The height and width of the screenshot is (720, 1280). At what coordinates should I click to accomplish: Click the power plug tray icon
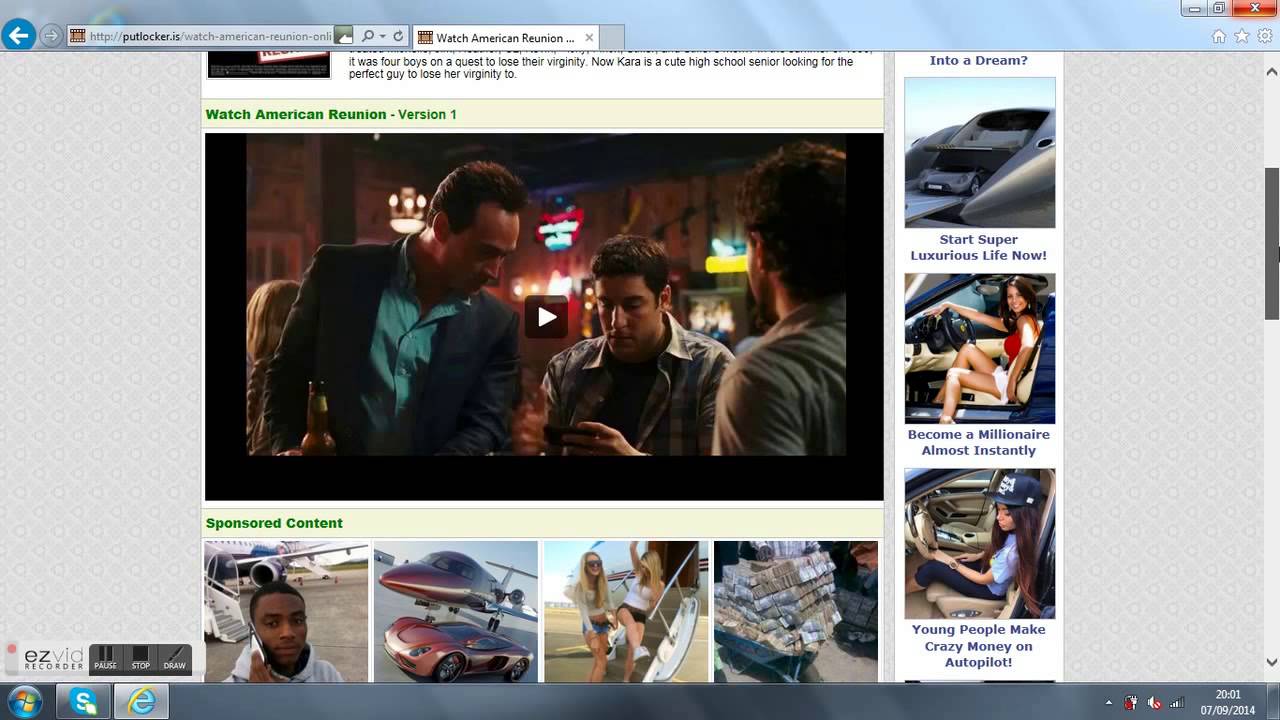pos(1131,702)
